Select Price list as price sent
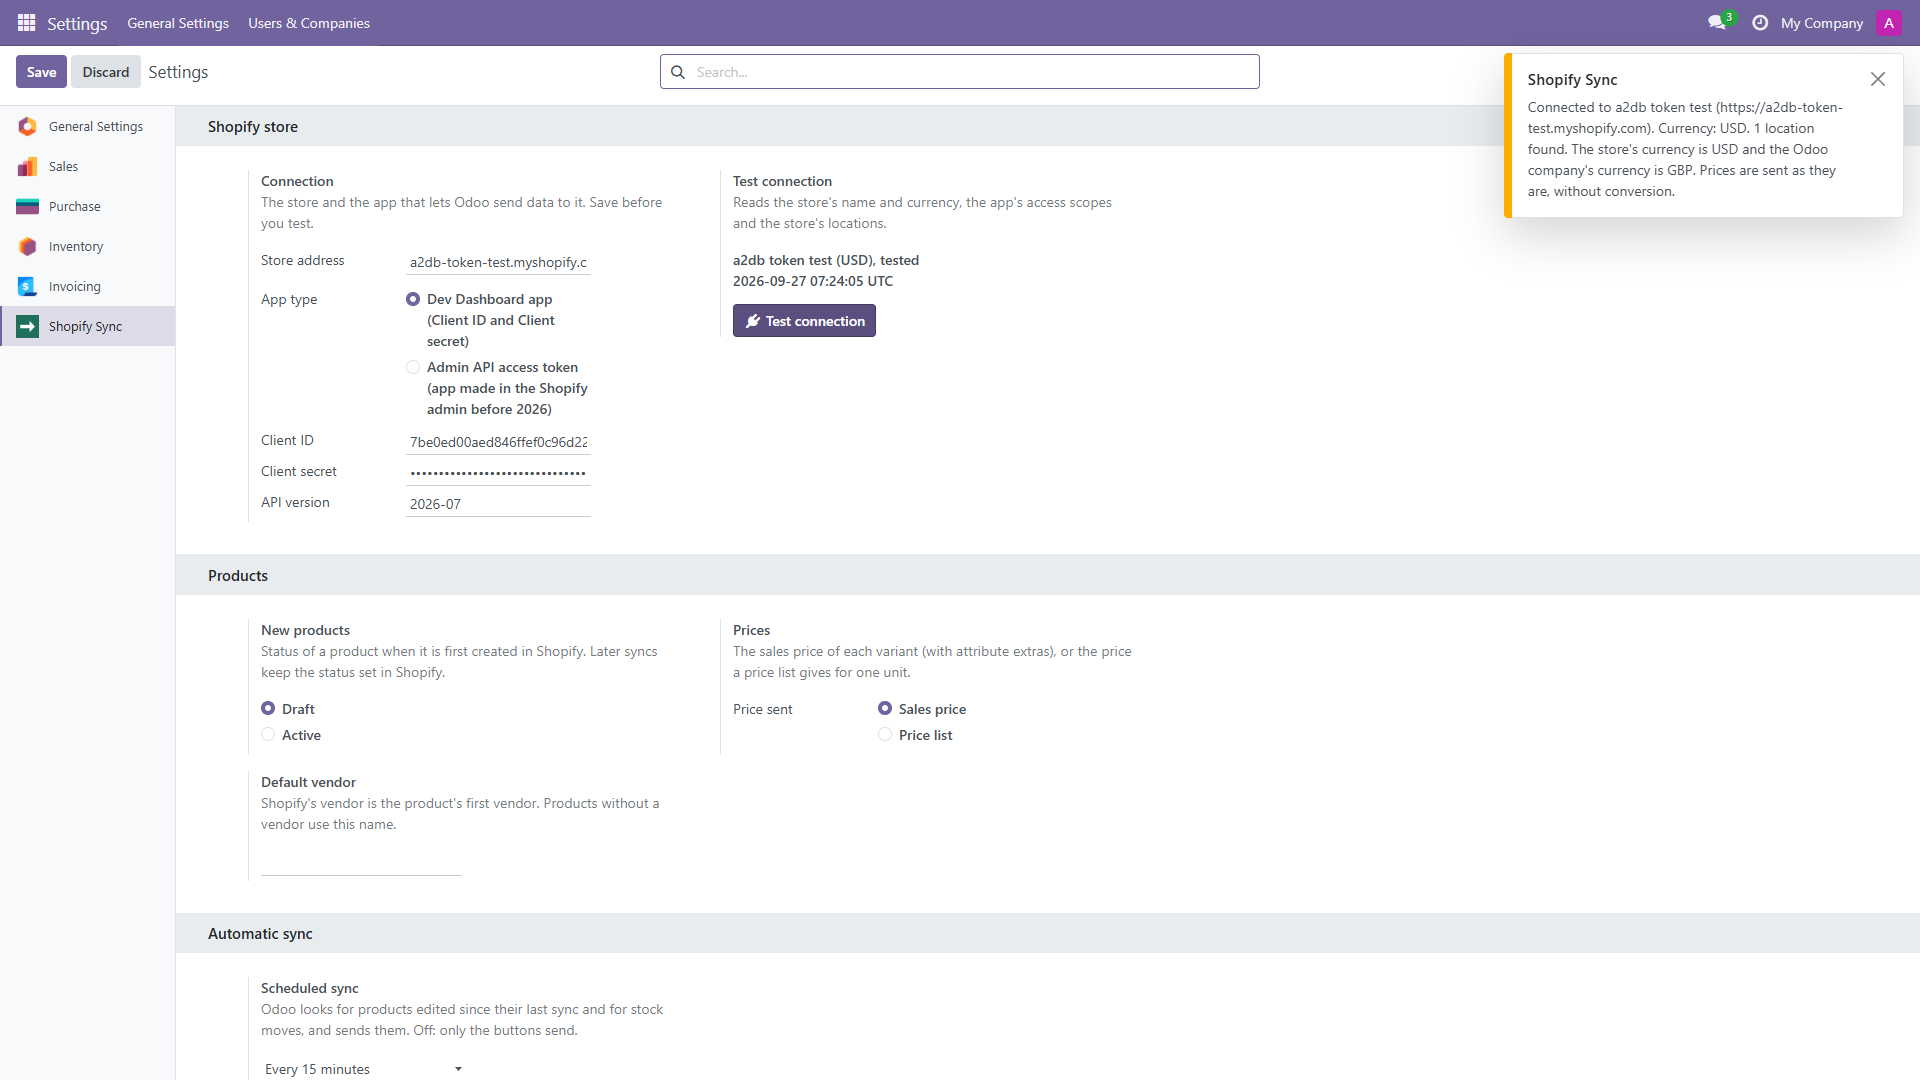This screenshot has height=1080, width=1920. [885, 734]
